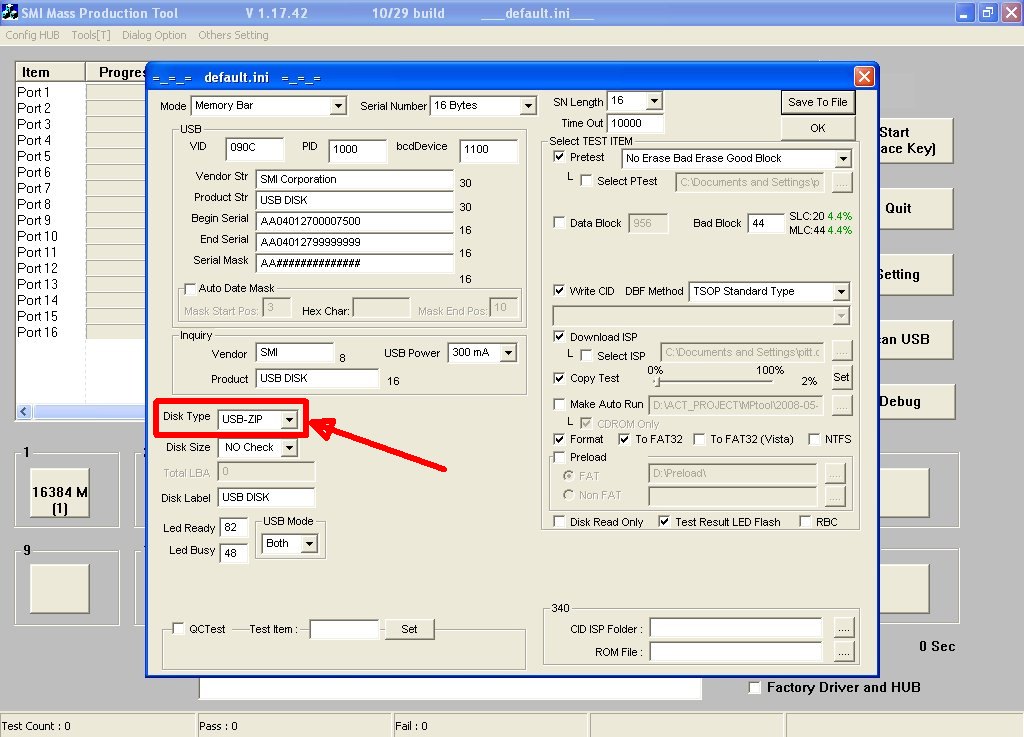
Task: Toggle Test Result LED Flash checkbox
Action: coord(664,522)
